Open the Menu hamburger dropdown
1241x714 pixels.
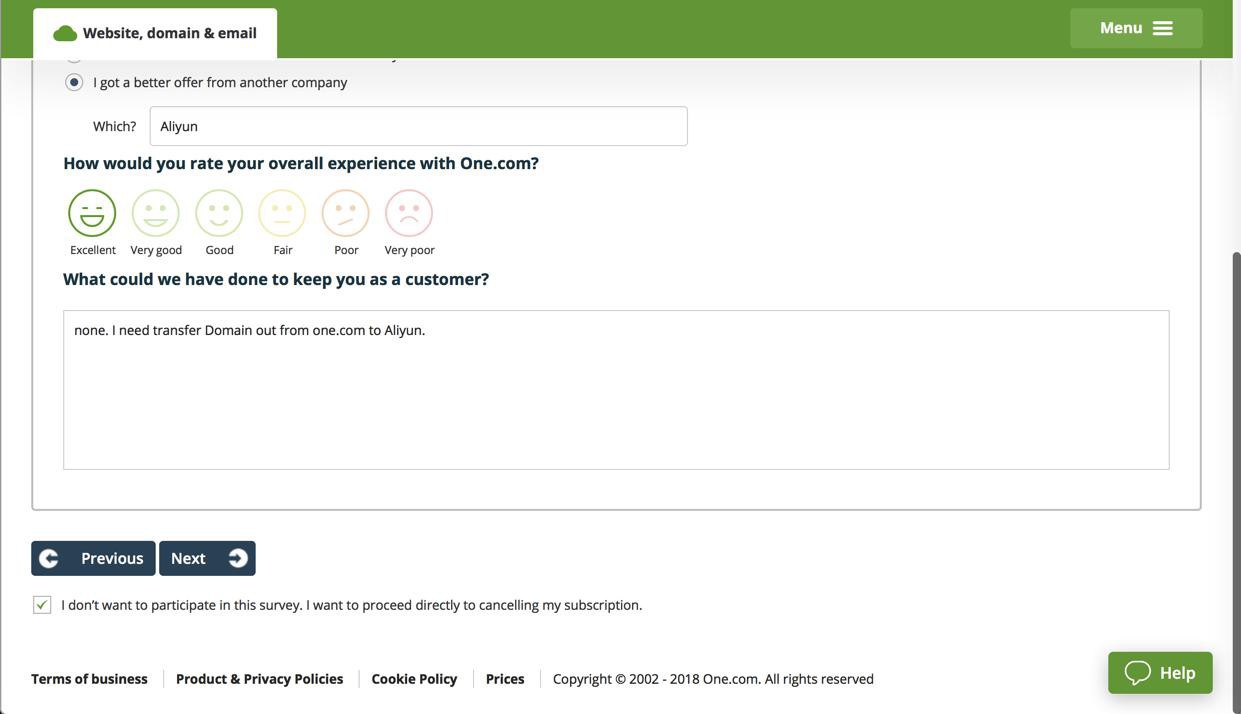[x=1136, y=28]
